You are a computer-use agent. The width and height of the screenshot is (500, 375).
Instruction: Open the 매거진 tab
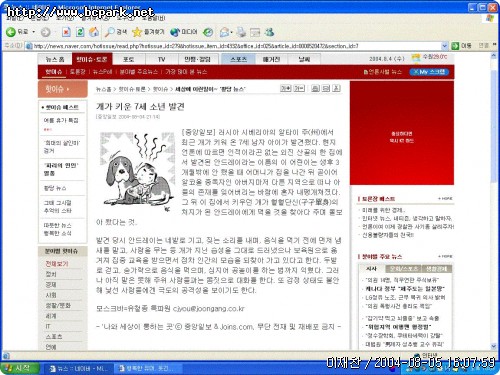pyautogui.click(x=271, y=59)
